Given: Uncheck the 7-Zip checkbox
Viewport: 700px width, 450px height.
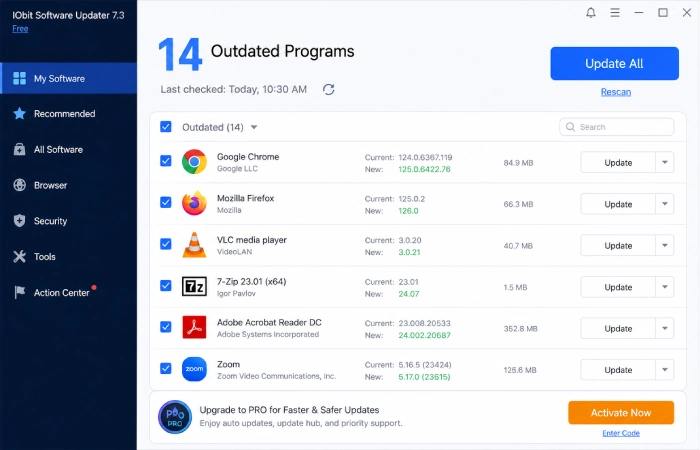Looking at the screenshot, I should (166, 285).
